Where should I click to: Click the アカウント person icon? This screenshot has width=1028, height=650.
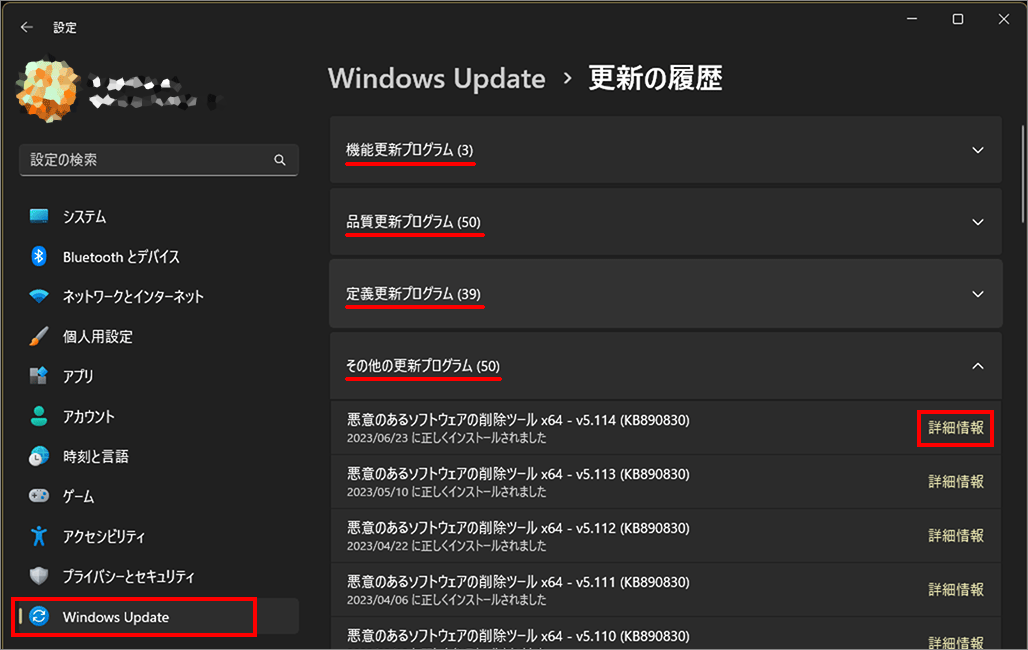39,416
